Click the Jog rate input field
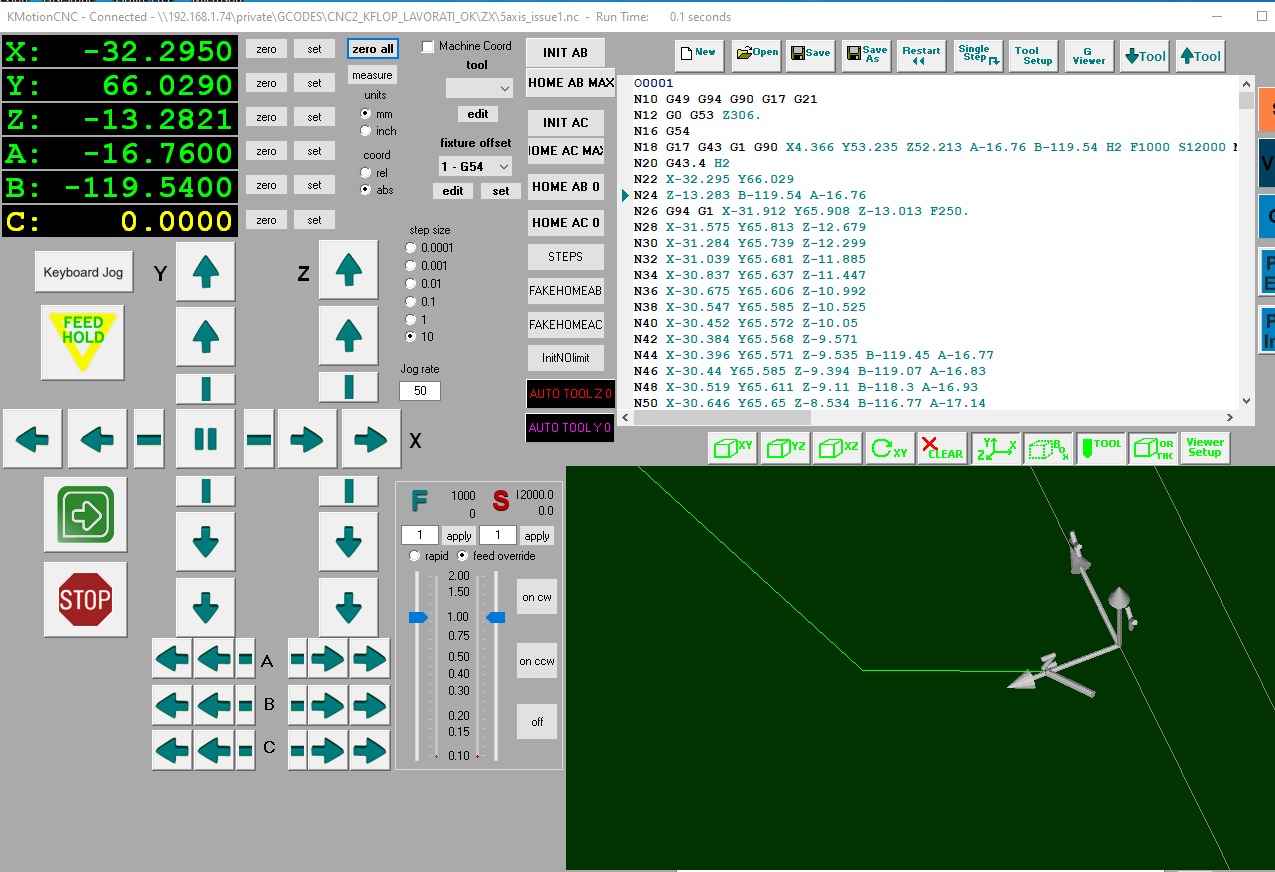 [420, 391]
